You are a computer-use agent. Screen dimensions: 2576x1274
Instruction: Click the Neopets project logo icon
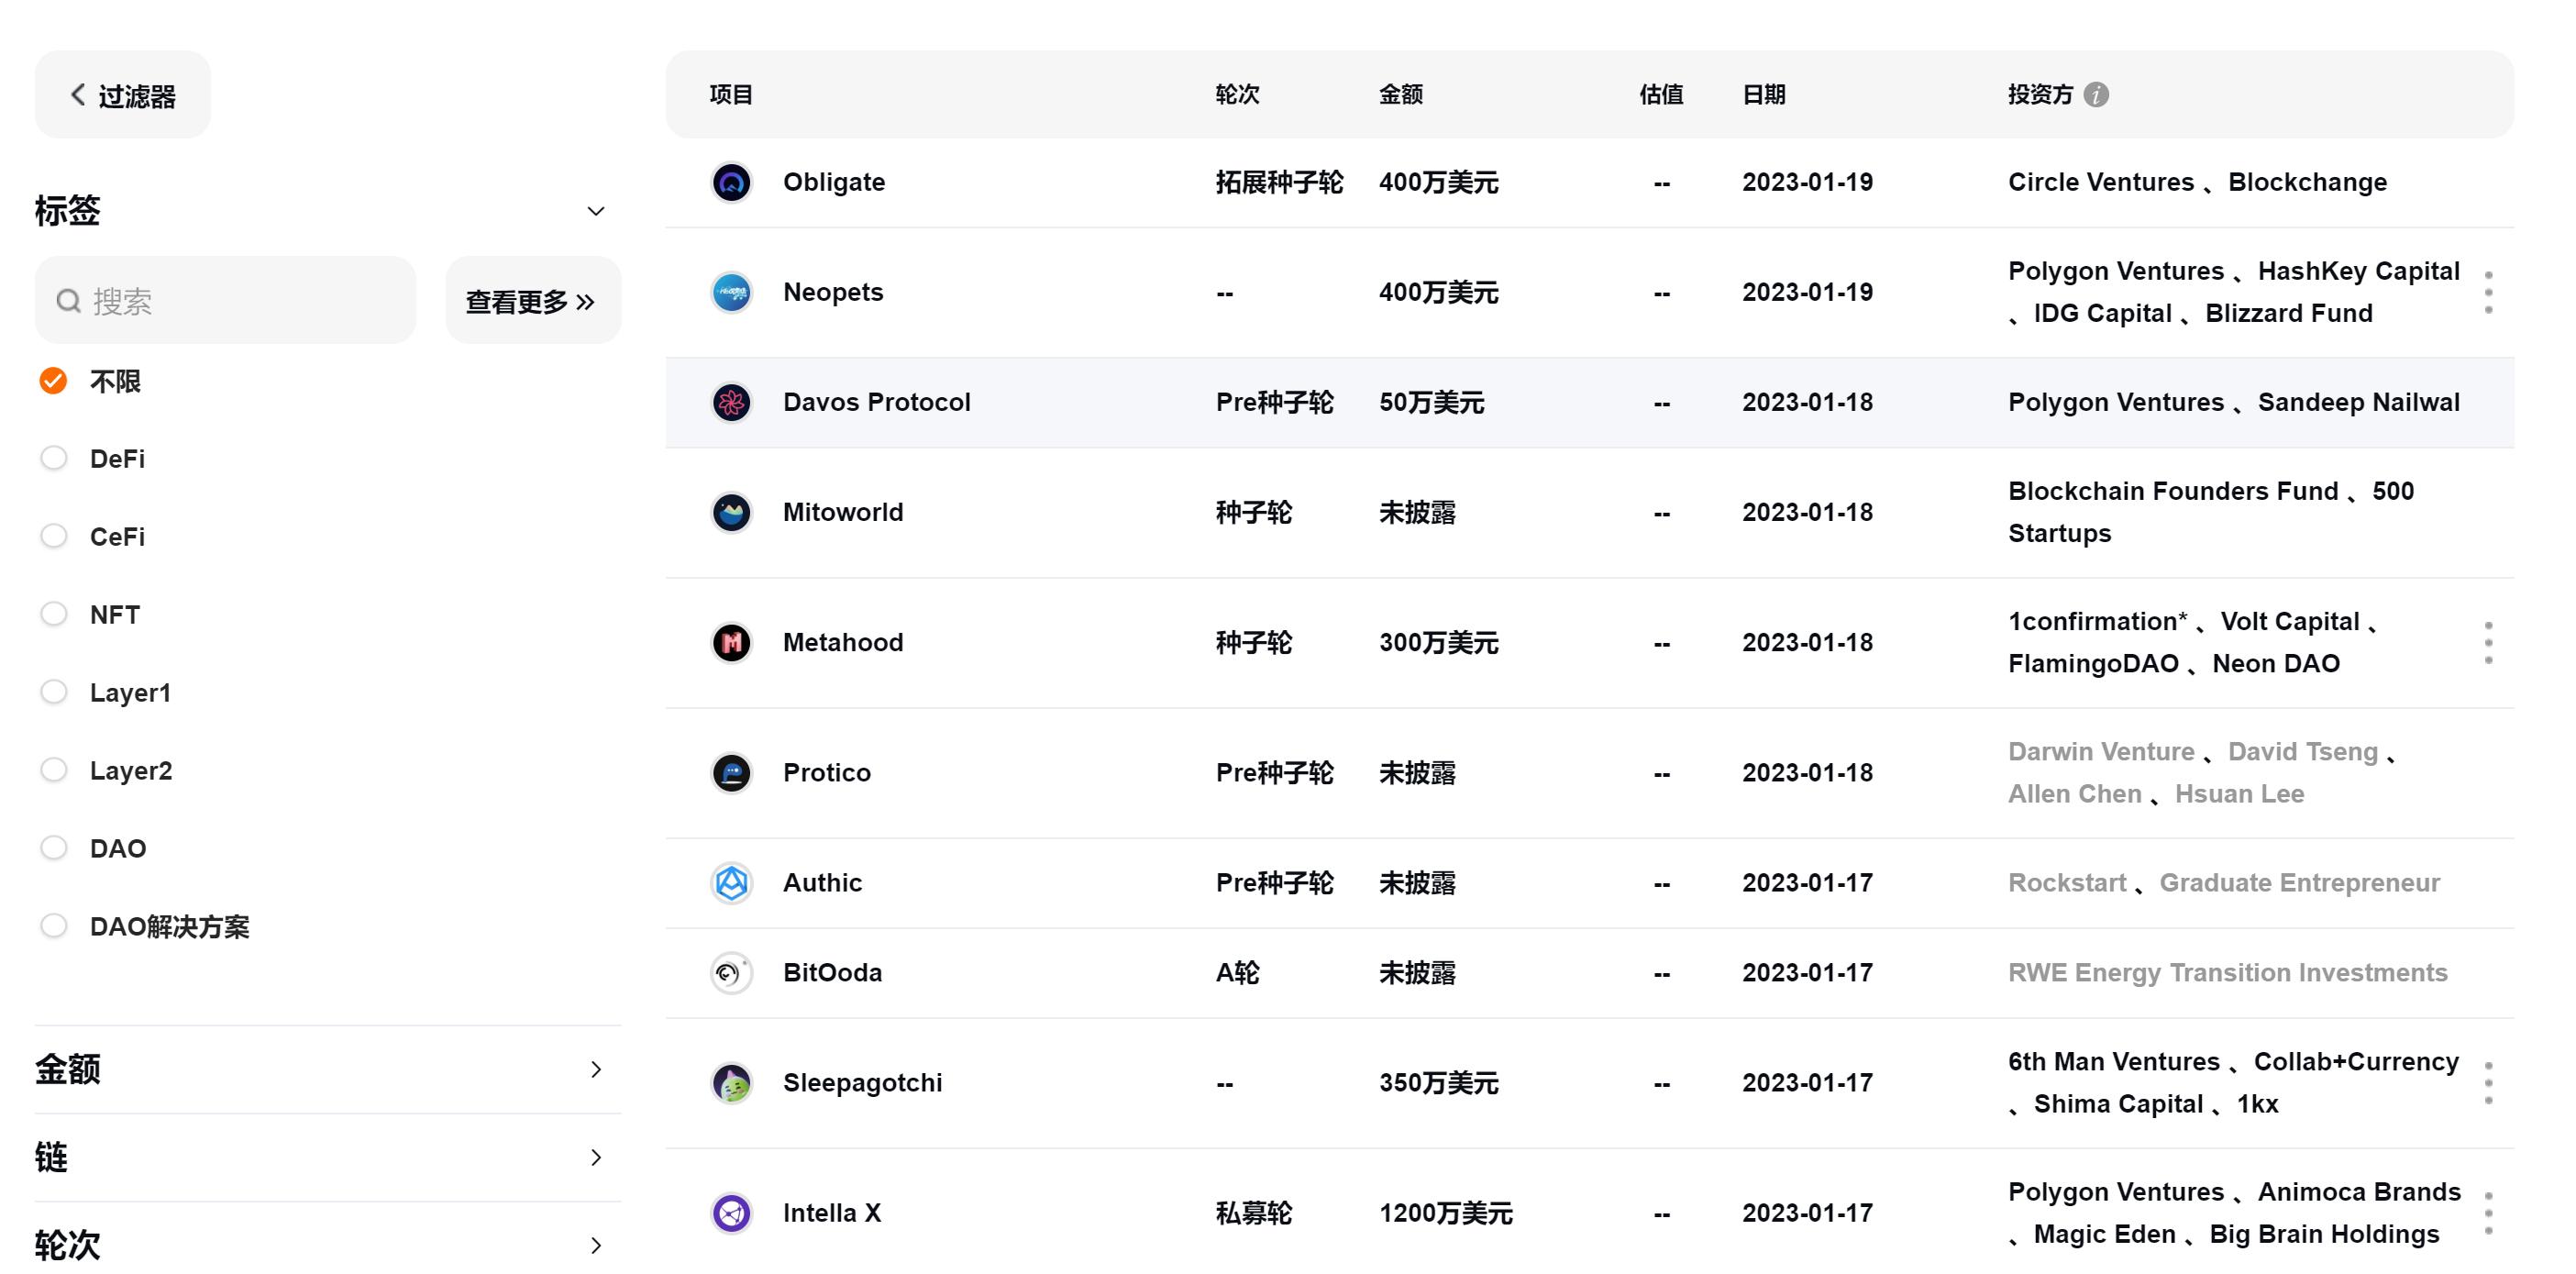[x=731, y=292]
